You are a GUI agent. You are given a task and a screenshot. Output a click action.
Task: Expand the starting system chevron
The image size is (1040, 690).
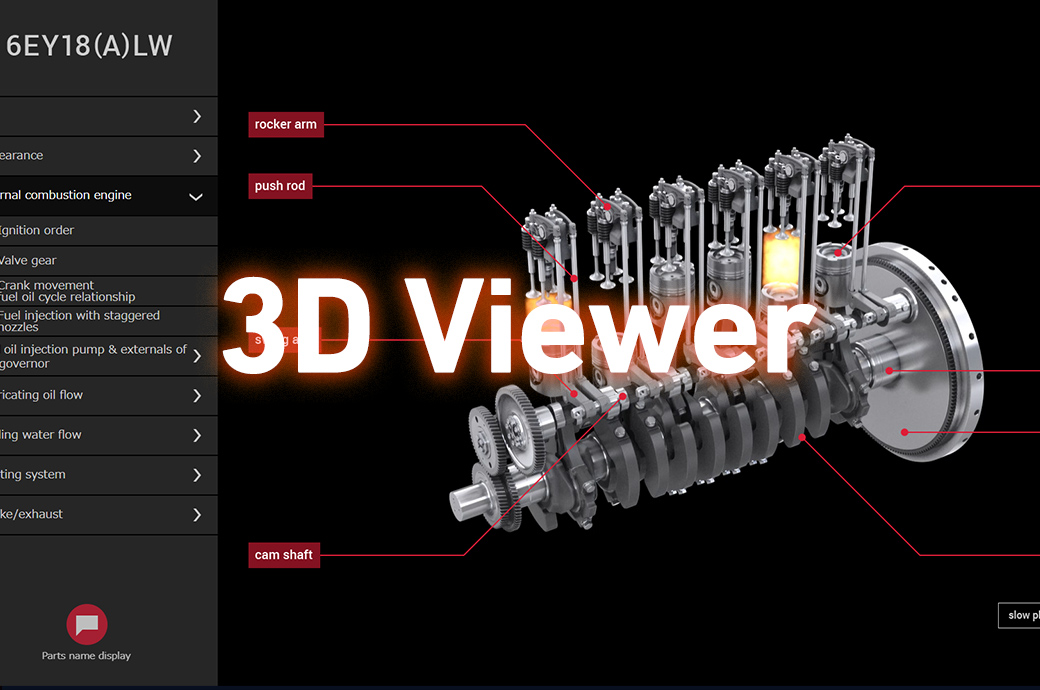197,475
